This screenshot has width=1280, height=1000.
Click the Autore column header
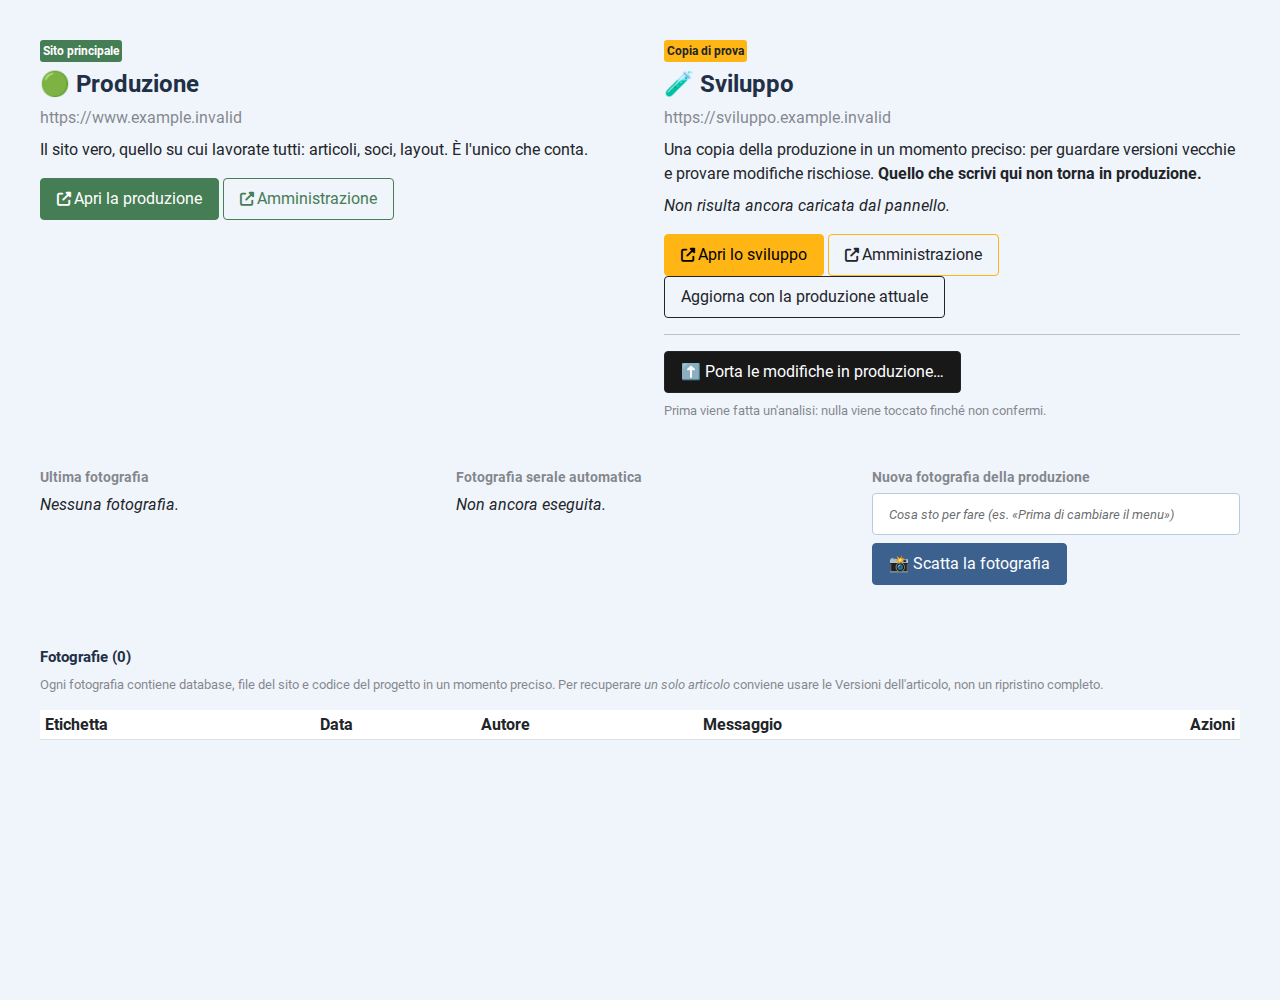pyautogui.click(x=505, y=724)
